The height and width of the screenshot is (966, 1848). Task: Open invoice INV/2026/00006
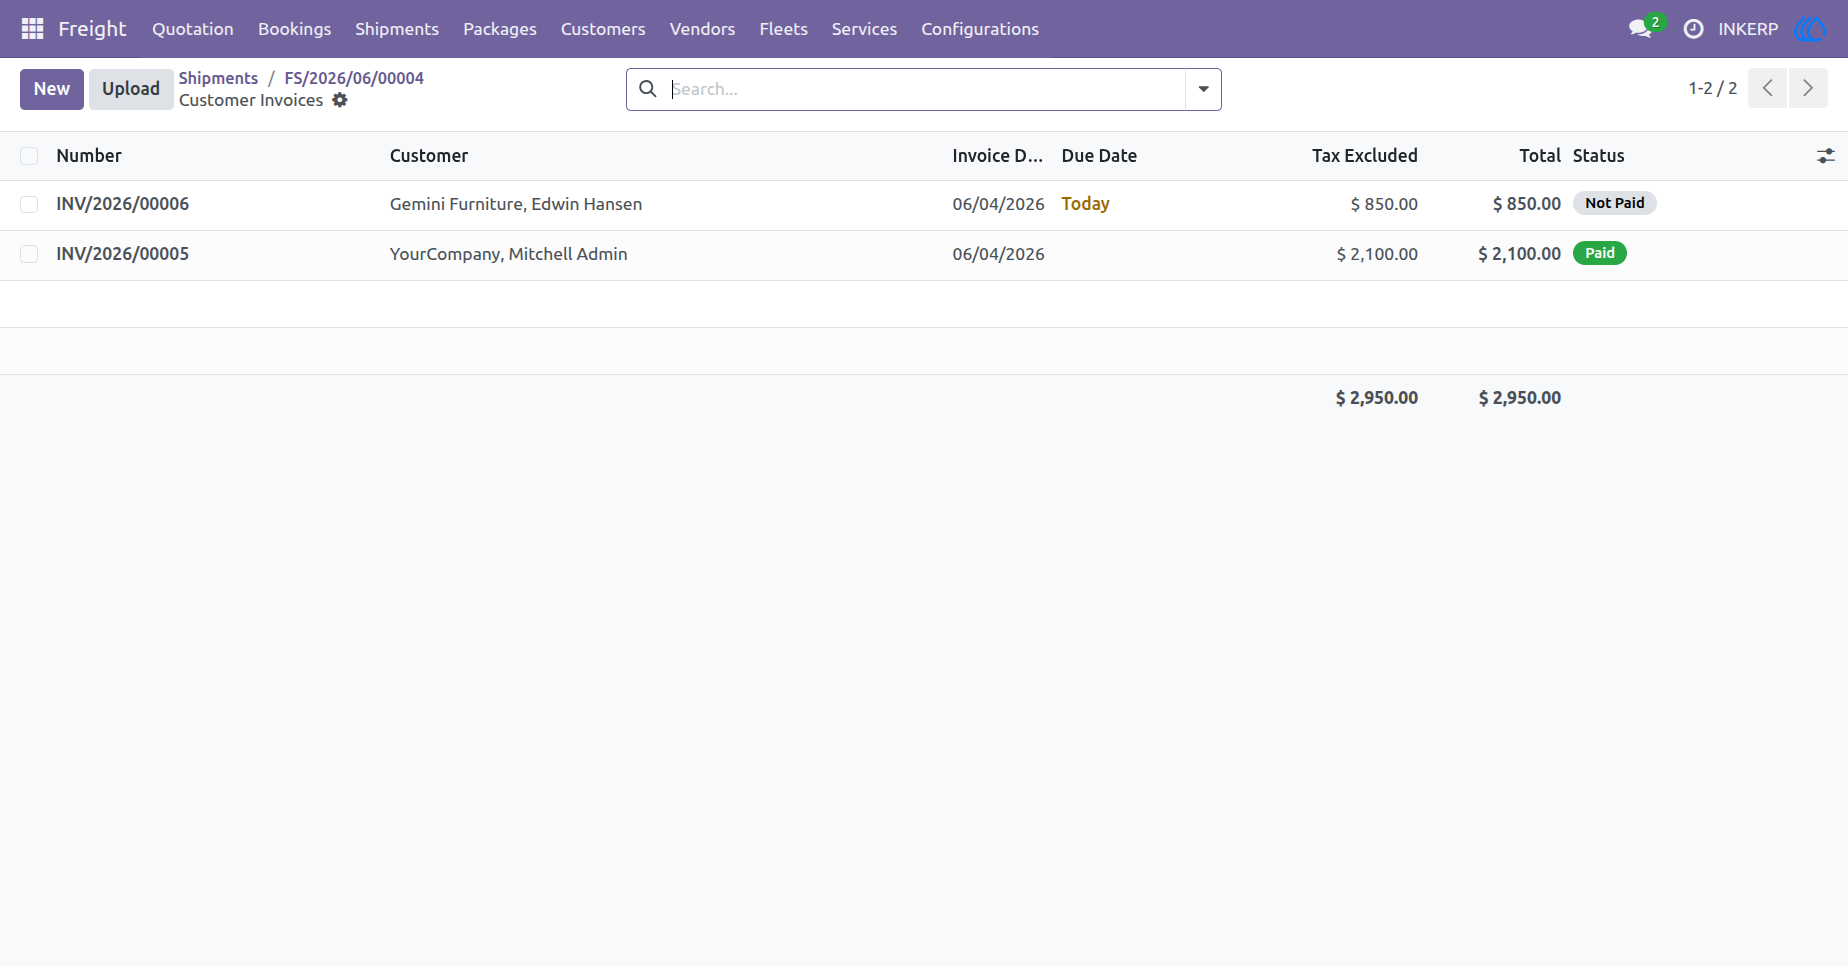[x=123, y=204]
